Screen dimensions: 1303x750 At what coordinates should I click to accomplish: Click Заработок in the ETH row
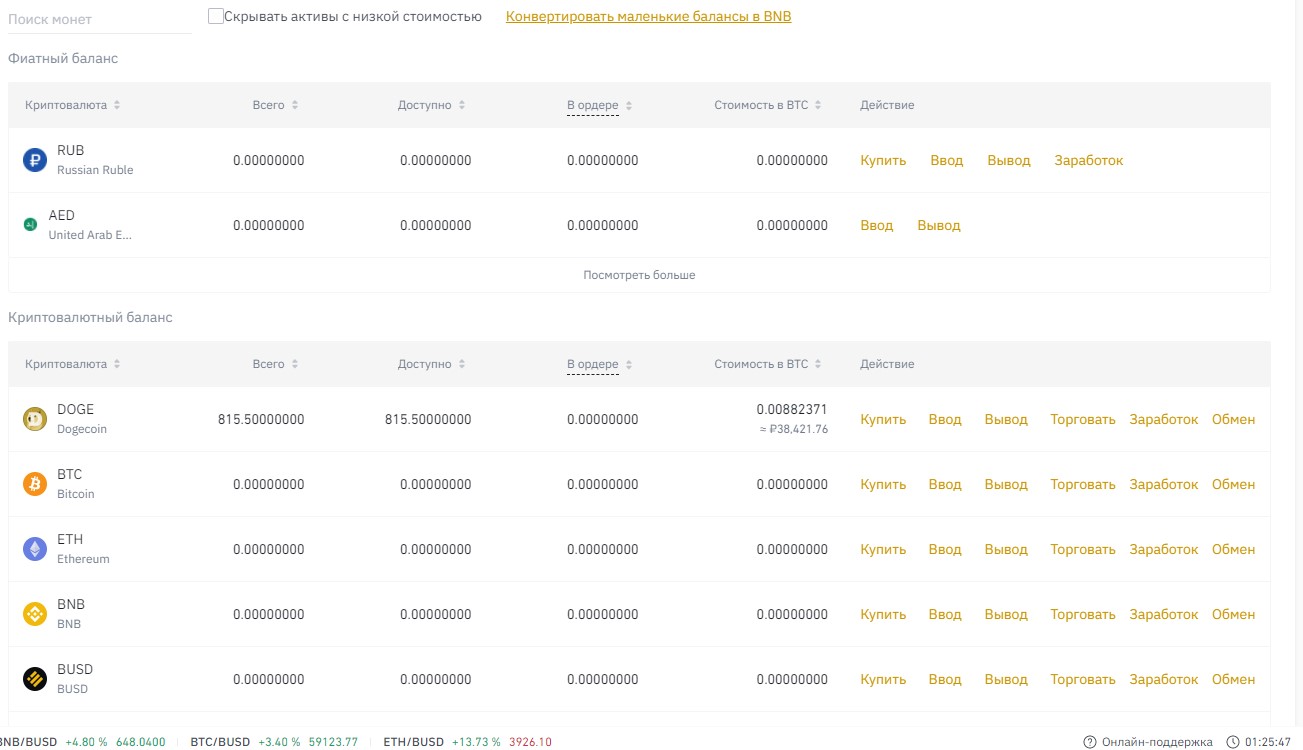tap(1163, 549)
